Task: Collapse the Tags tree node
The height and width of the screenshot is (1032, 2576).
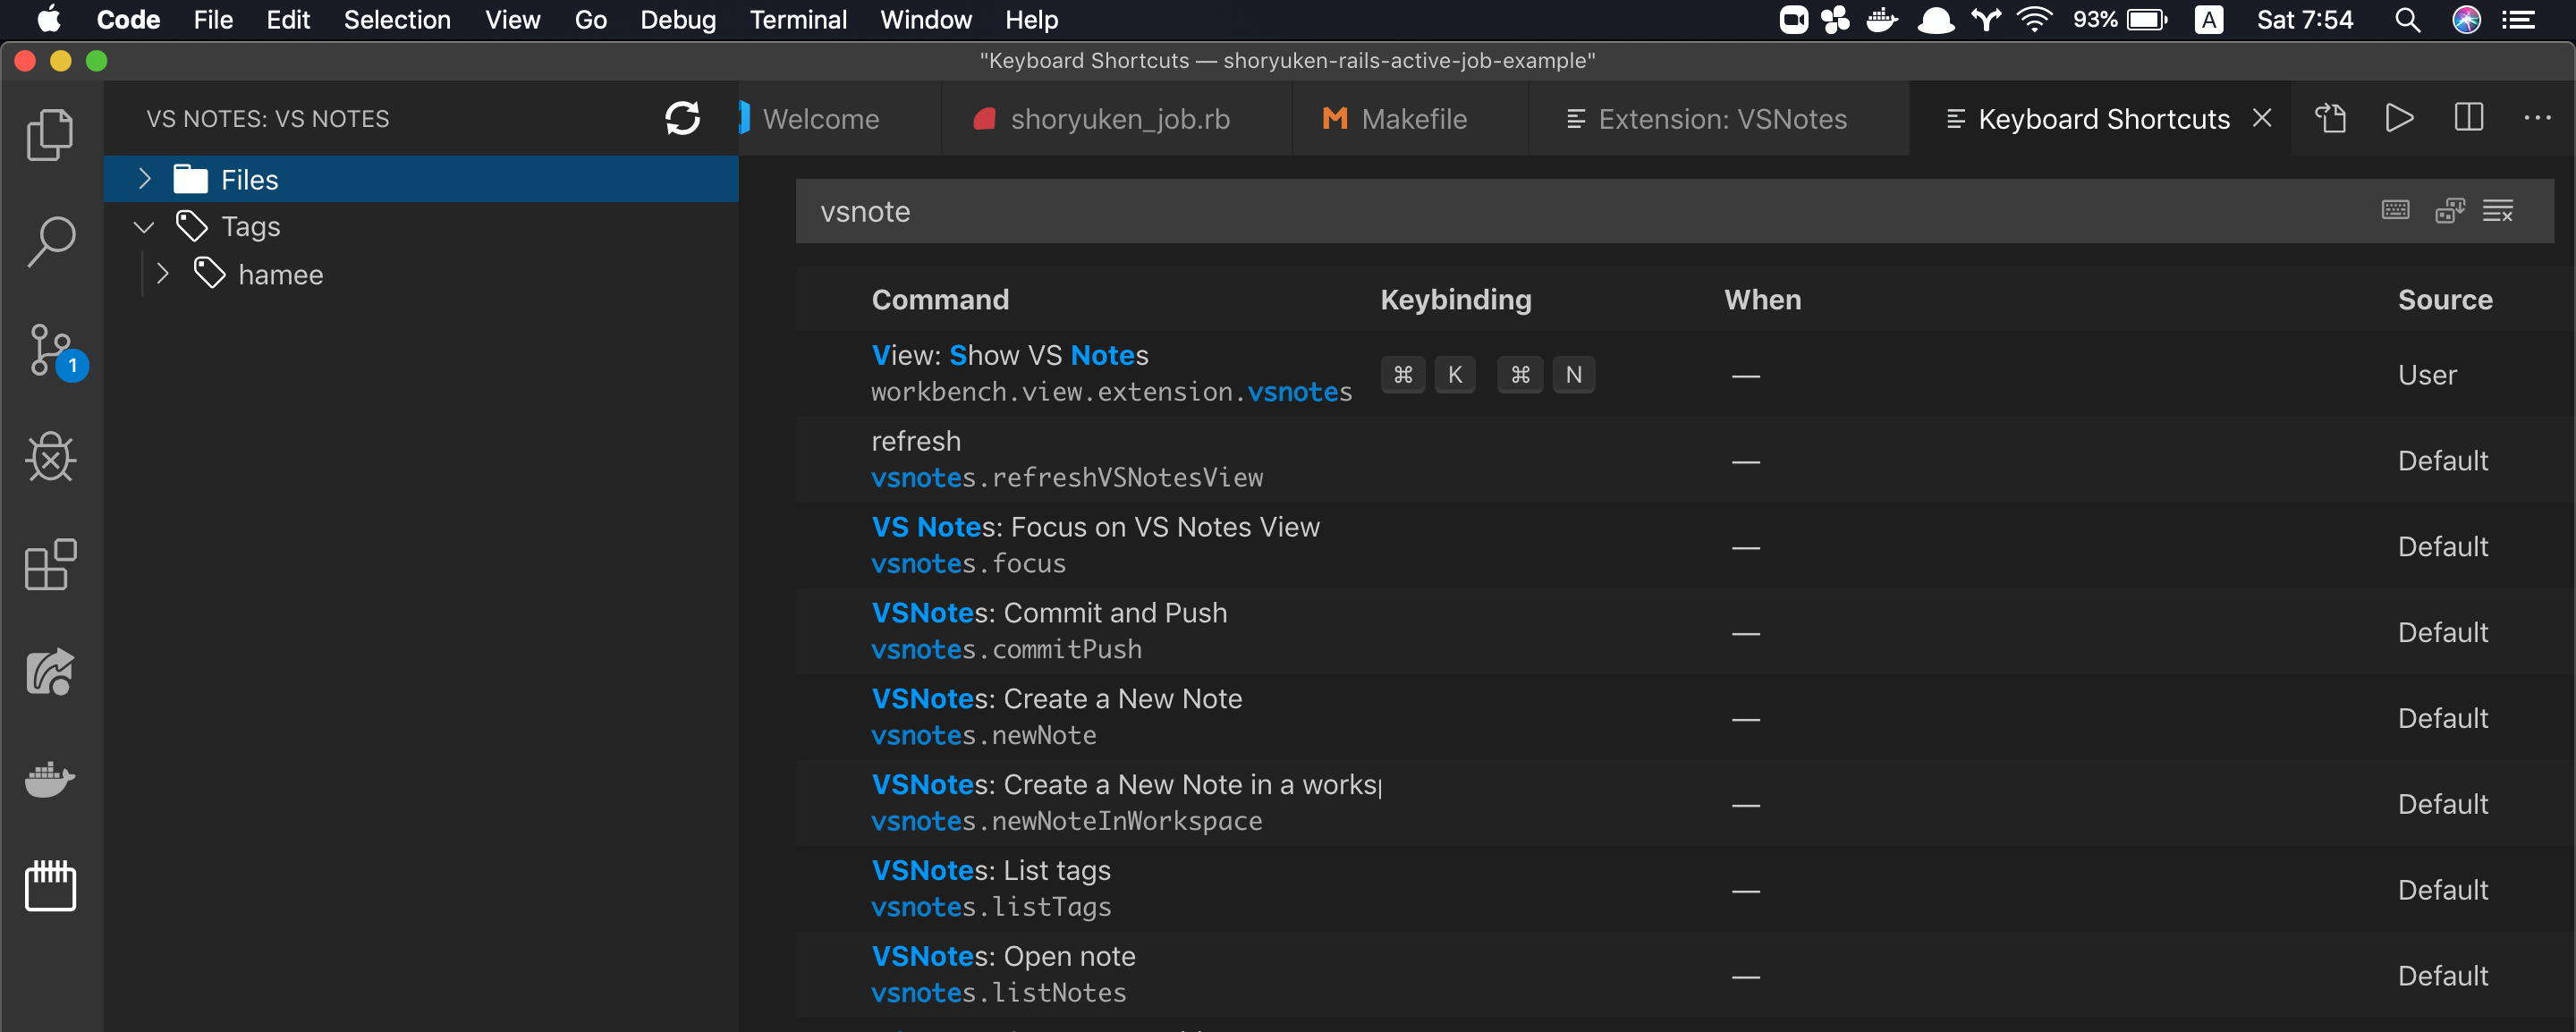Action: (145, 227)
